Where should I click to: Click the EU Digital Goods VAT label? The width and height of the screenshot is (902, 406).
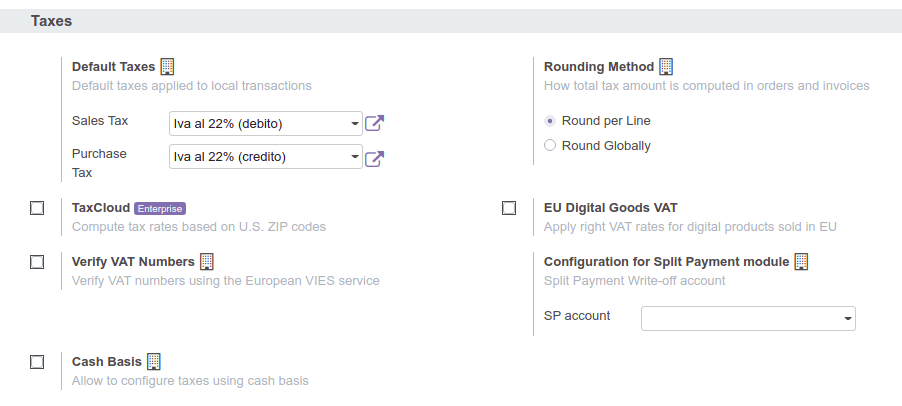610,208
